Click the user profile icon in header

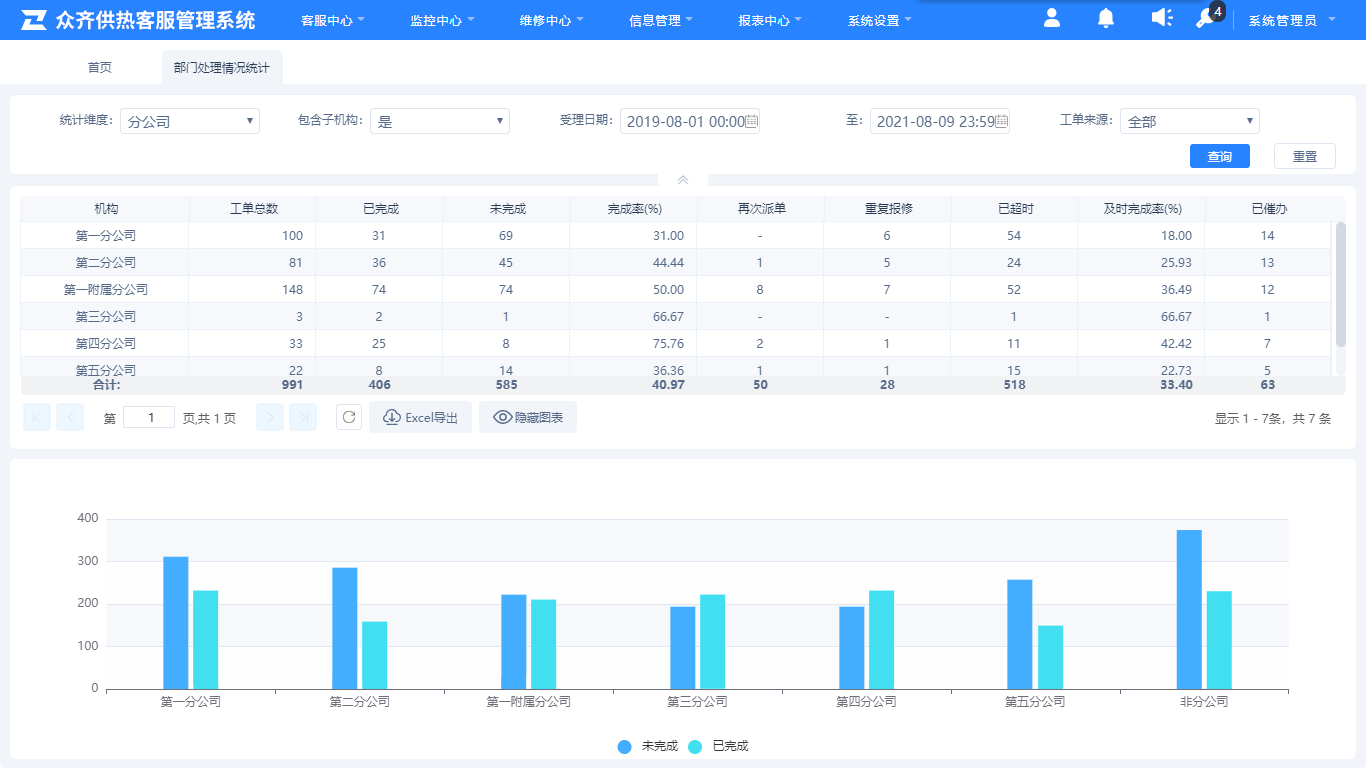click(x=1051, y=18)
